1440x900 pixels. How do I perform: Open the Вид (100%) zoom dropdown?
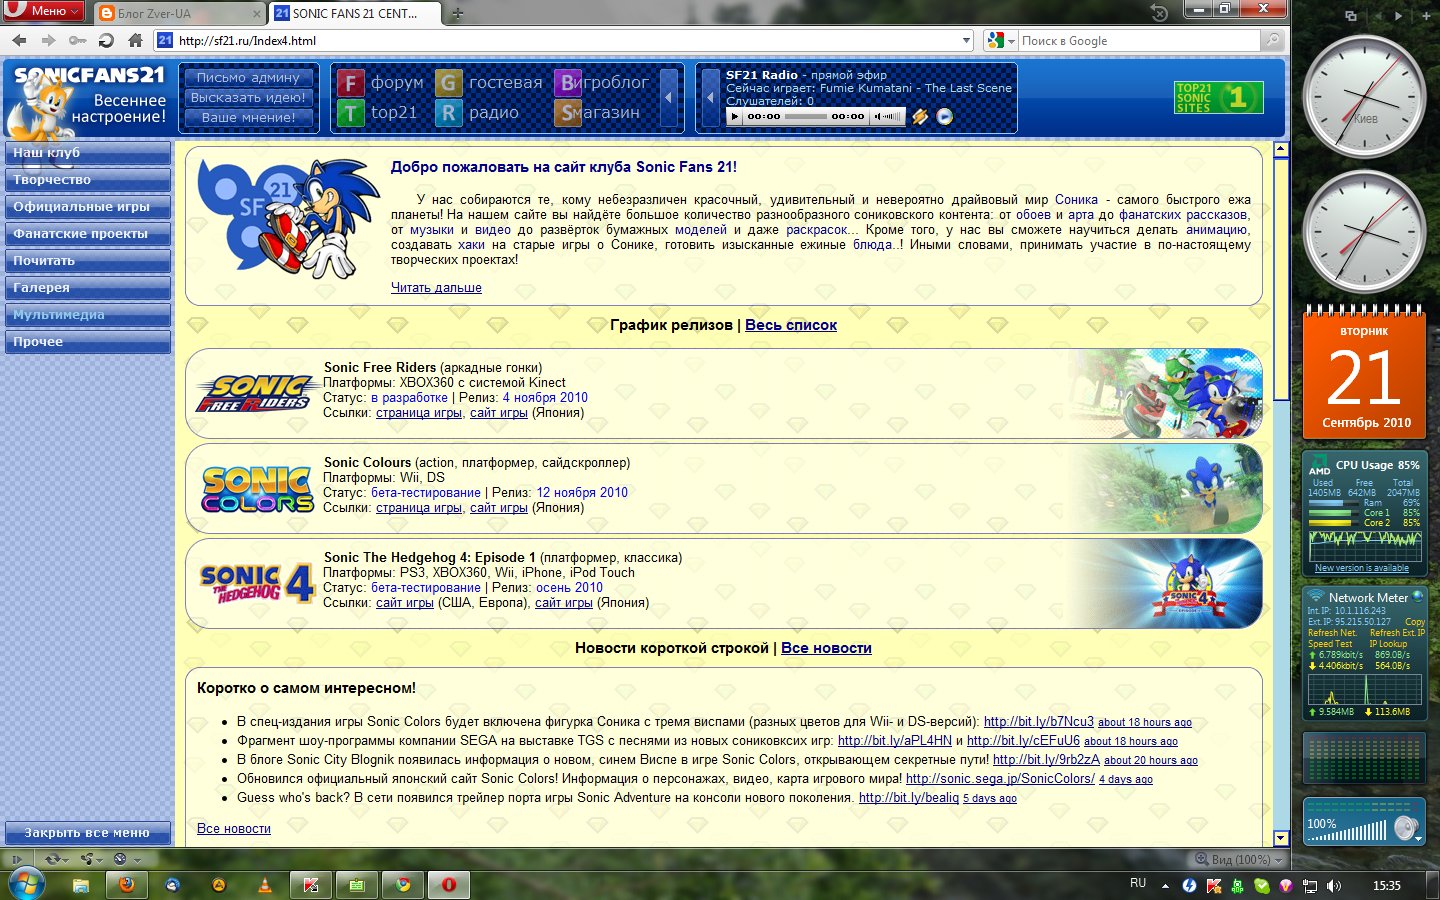point(1277,859)
